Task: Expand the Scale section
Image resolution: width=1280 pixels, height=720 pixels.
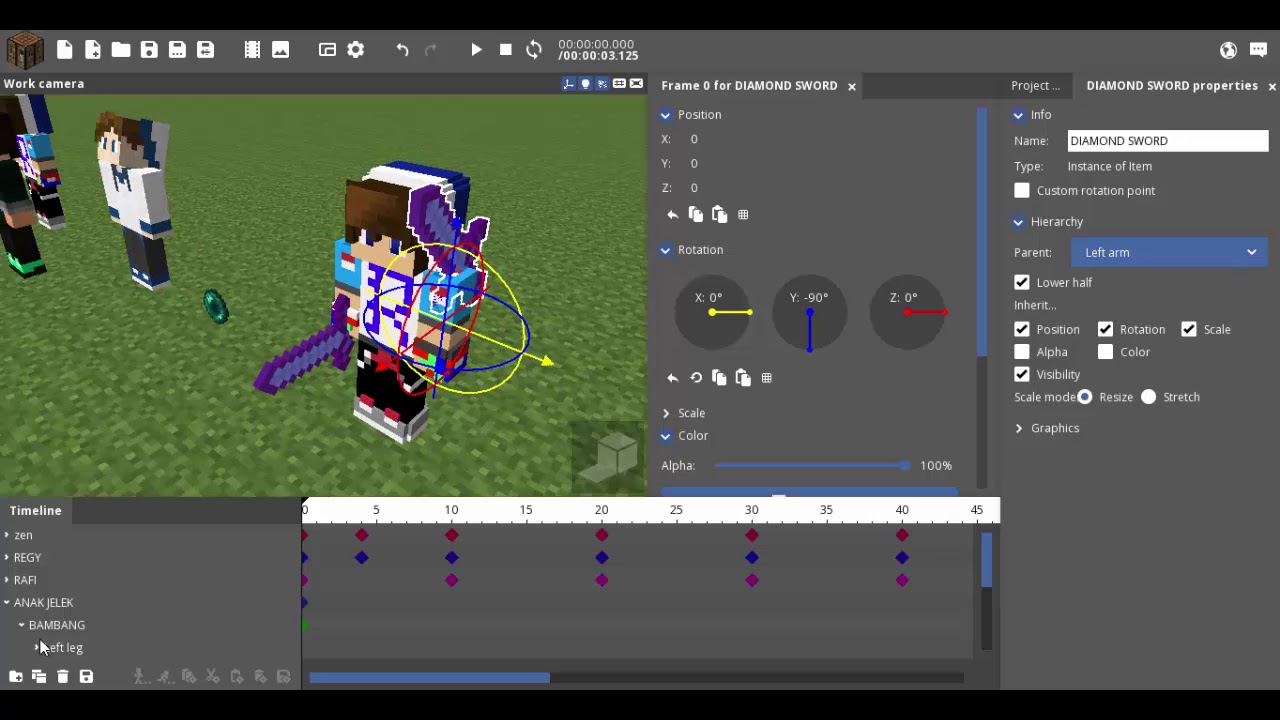Action: tap(666, 413)
